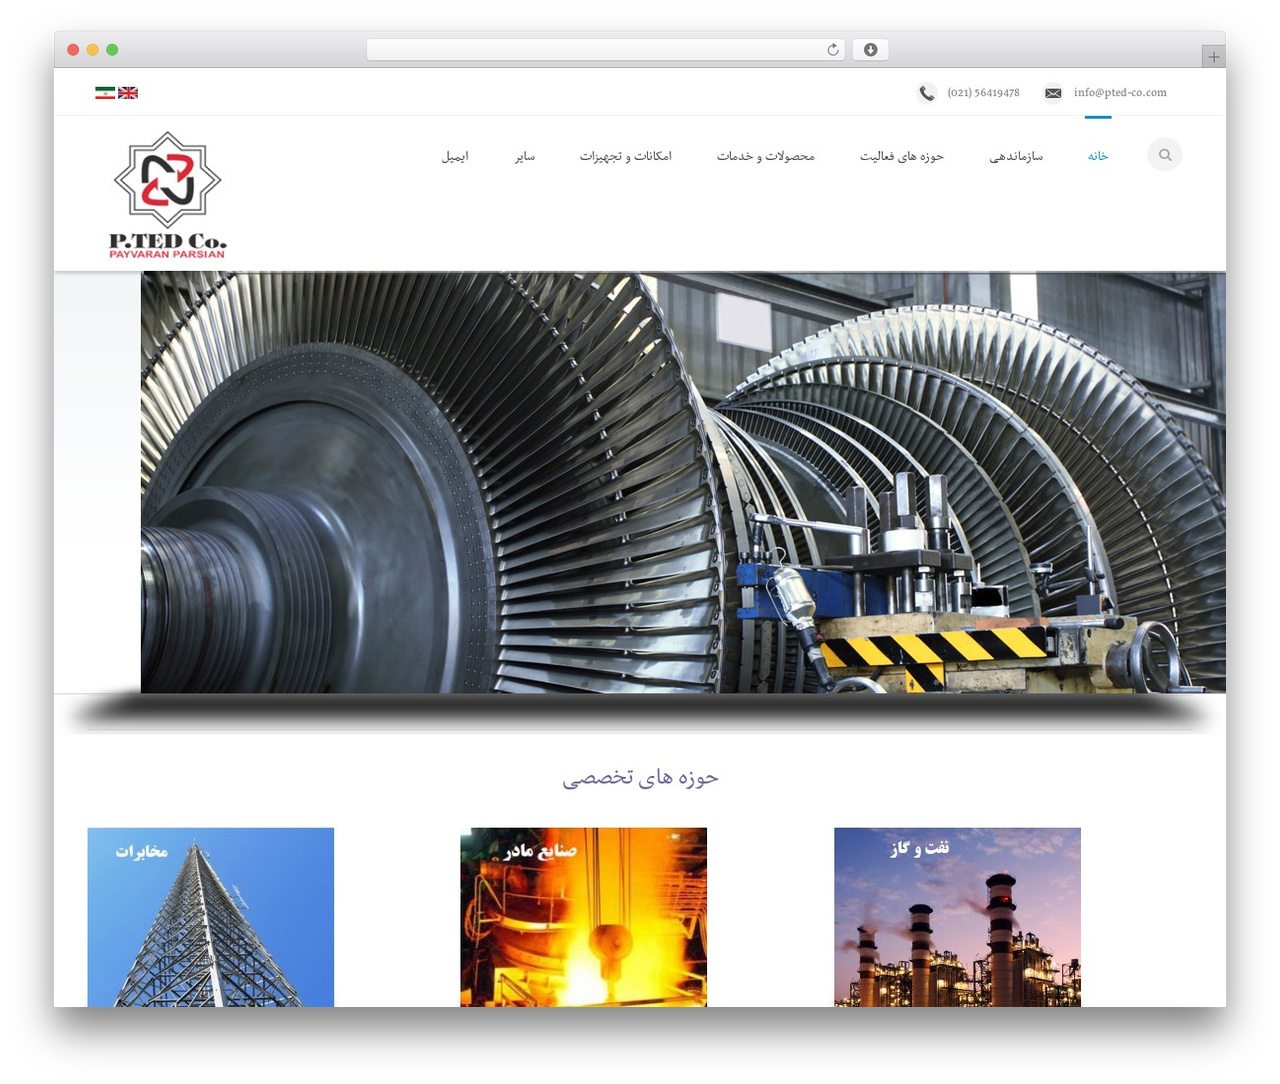Image resolution: width=1280 pixels, height=1084 pixels.
Task: Focus the browser address bar
Action: tap(606, 50)
